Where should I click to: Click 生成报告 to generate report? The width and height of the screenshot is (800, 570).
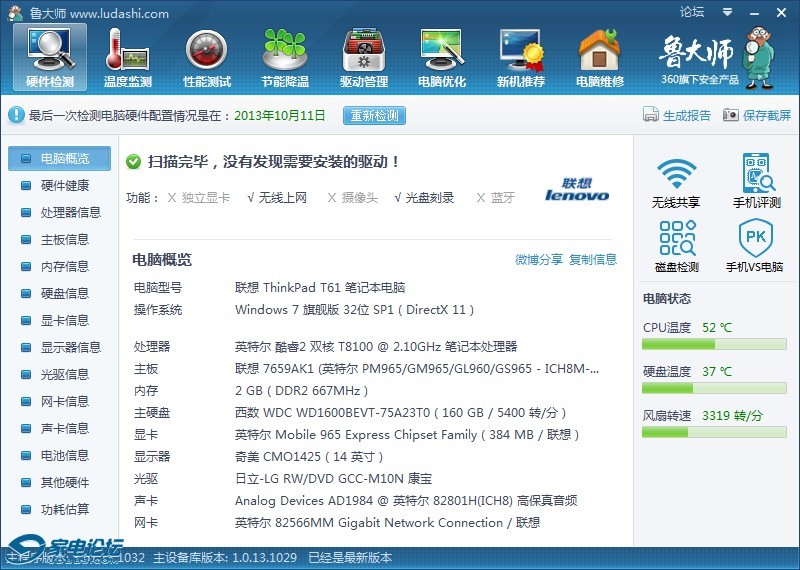(x=677, y=115)
